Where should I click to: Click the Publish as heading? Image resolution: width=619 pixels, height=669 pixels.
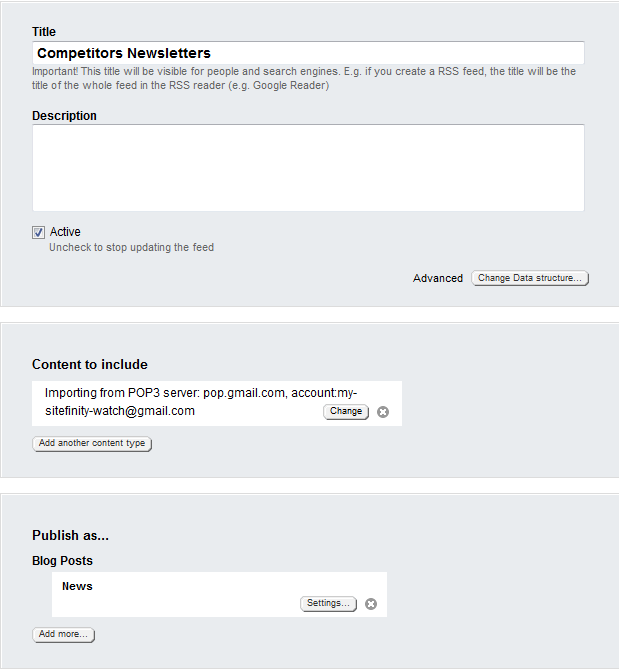click(70, 536)
